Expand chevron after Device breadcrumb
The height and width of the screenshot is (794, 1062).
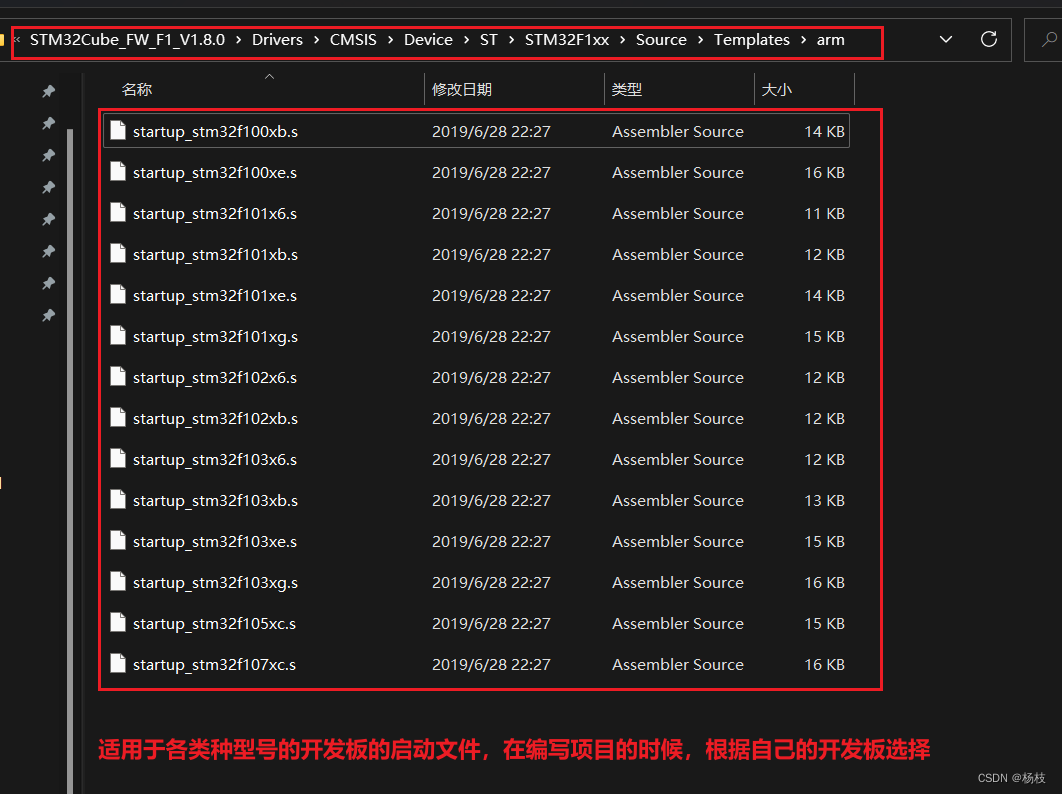pos(466,40)
